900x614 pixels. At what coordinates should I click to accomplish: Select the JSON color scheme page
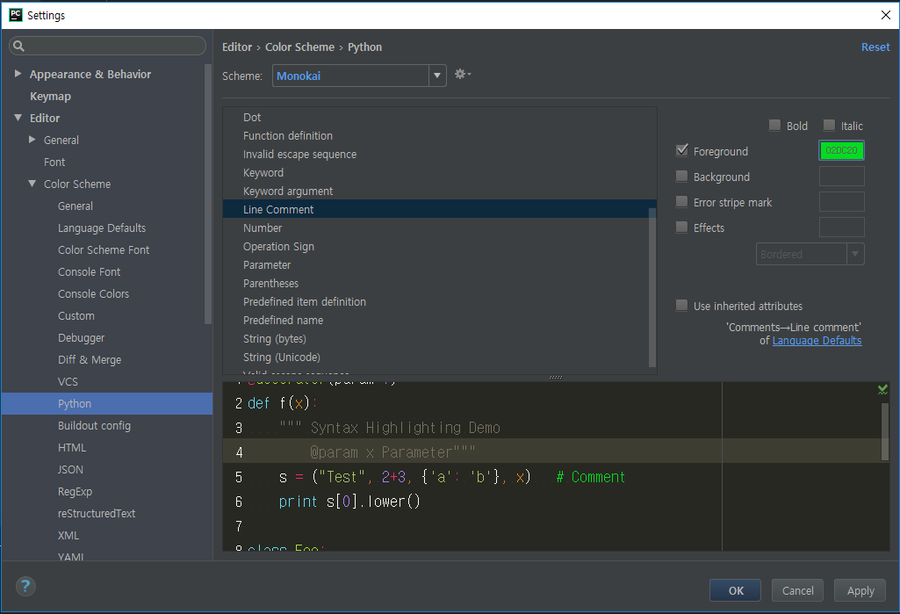pos(70,469)
